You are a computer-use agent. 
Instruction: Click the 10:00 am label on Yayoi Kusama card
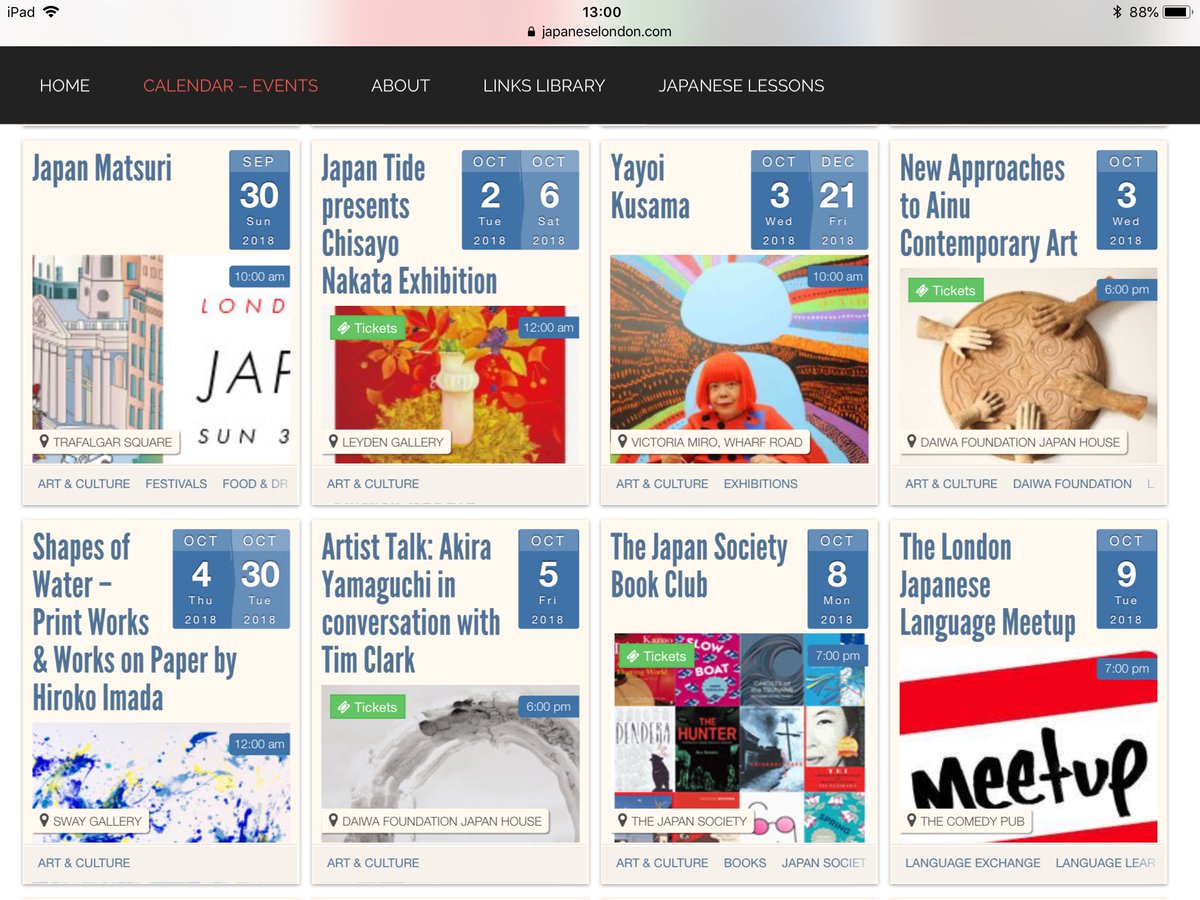[838, 277]
